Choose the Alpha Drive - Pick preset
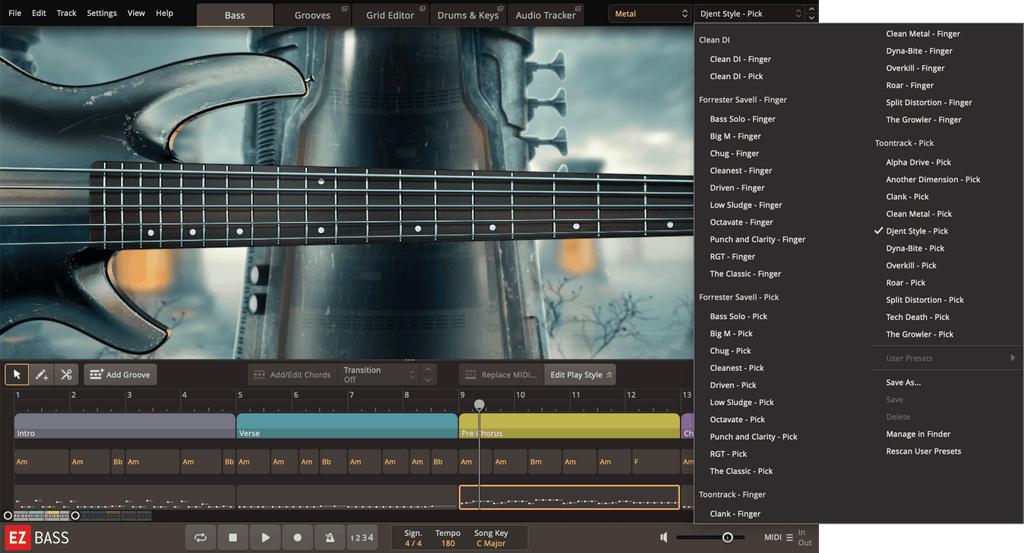 click(x=918, y=163)
